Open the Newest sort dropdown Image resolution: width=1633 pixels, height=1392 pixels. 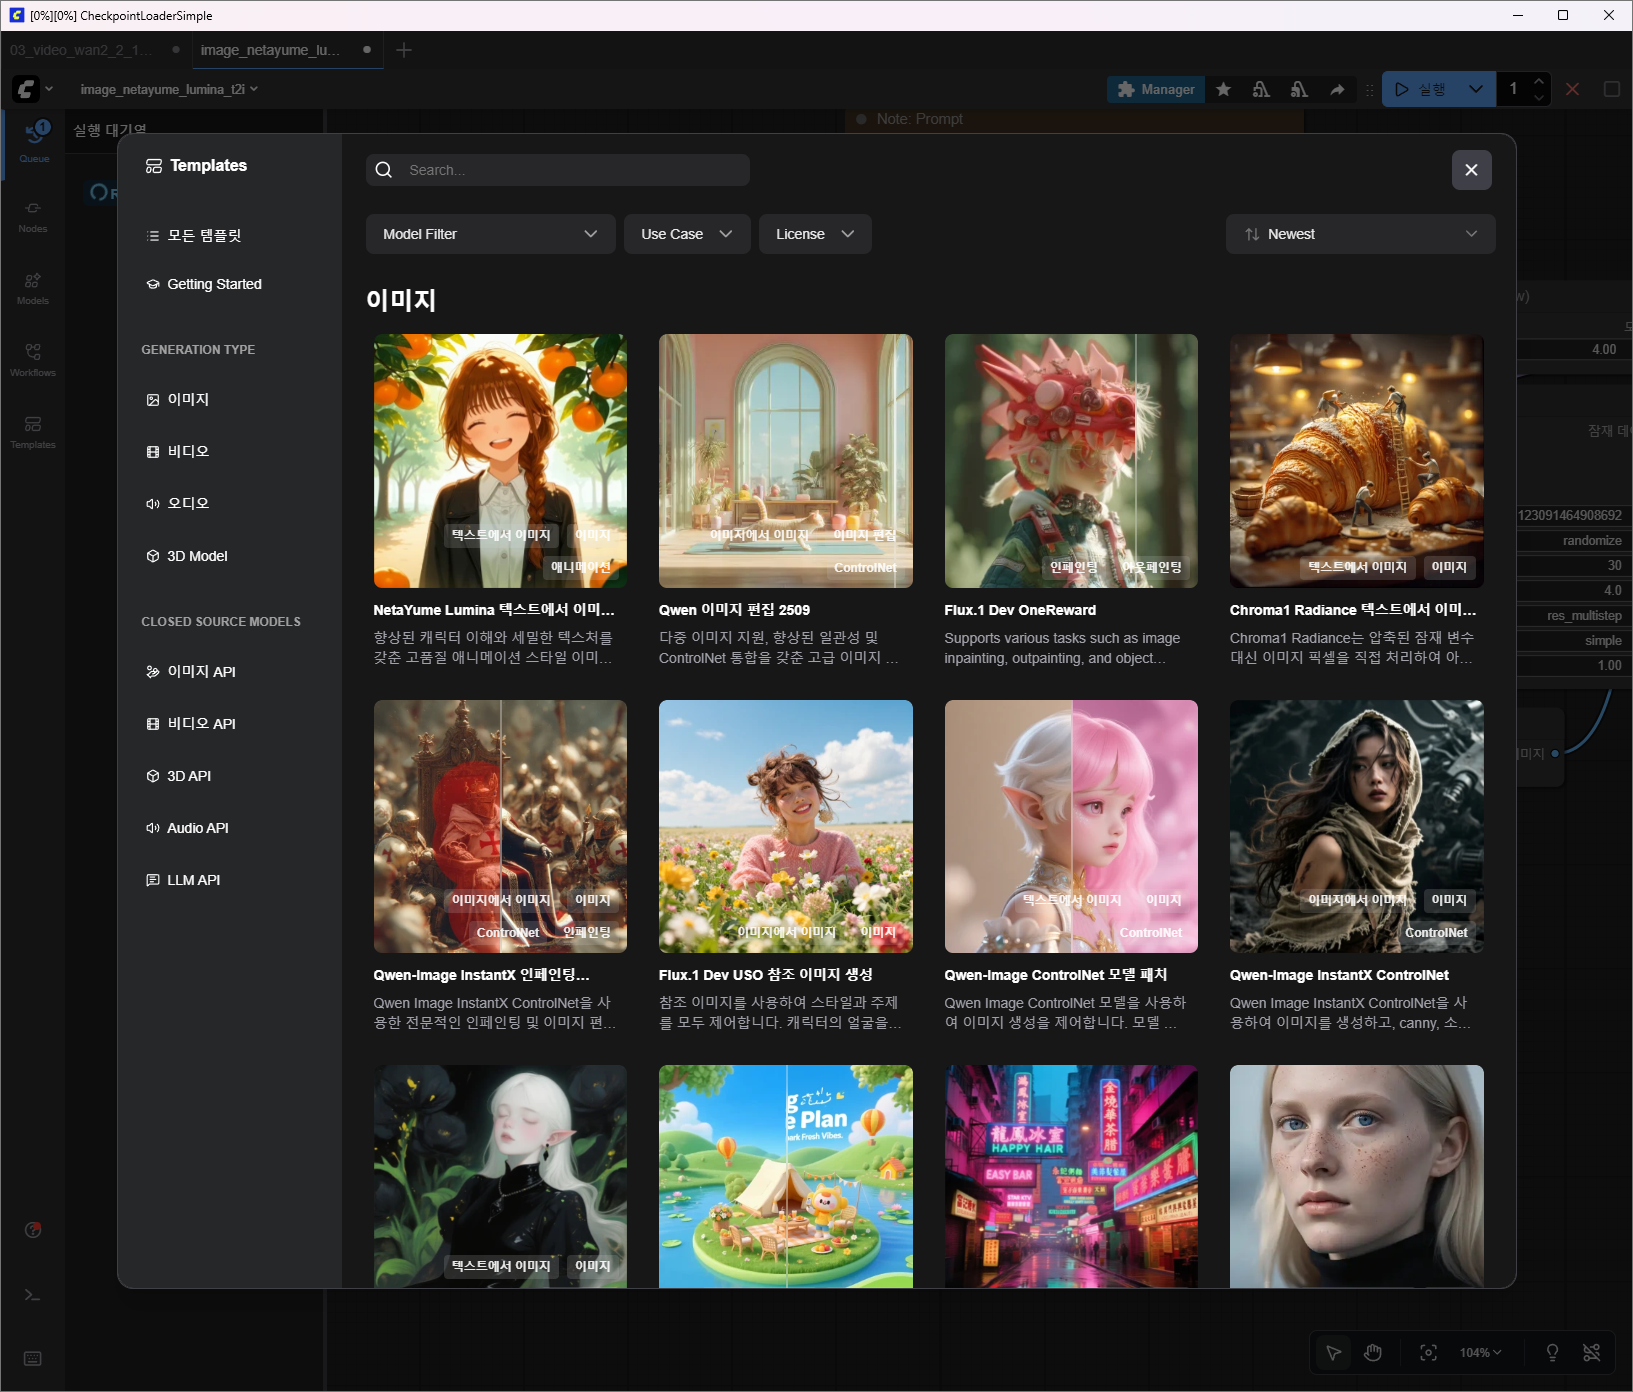click(1360, 234)
